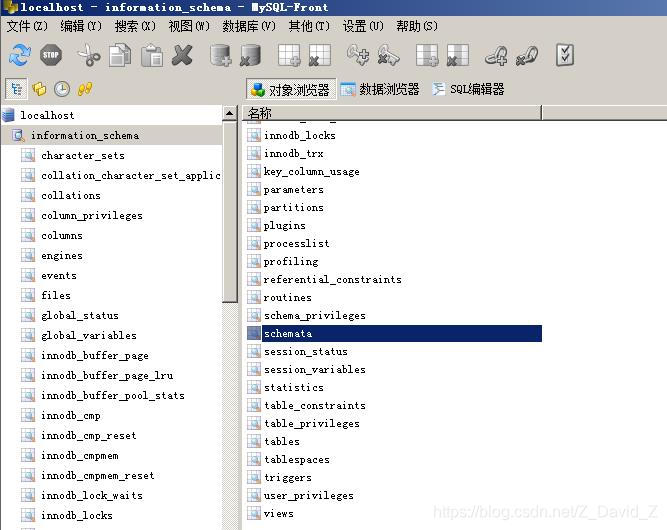Toggle the SQL builder links view button

coord(85,89)
